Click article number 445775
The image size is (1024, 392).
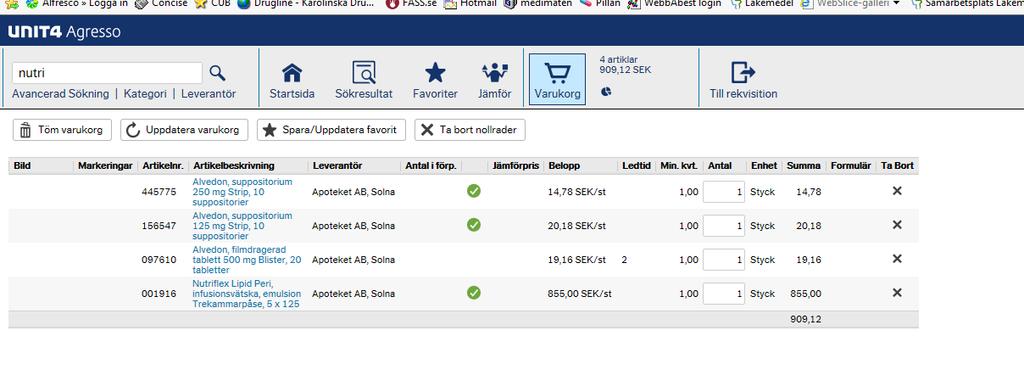point(159,192)
